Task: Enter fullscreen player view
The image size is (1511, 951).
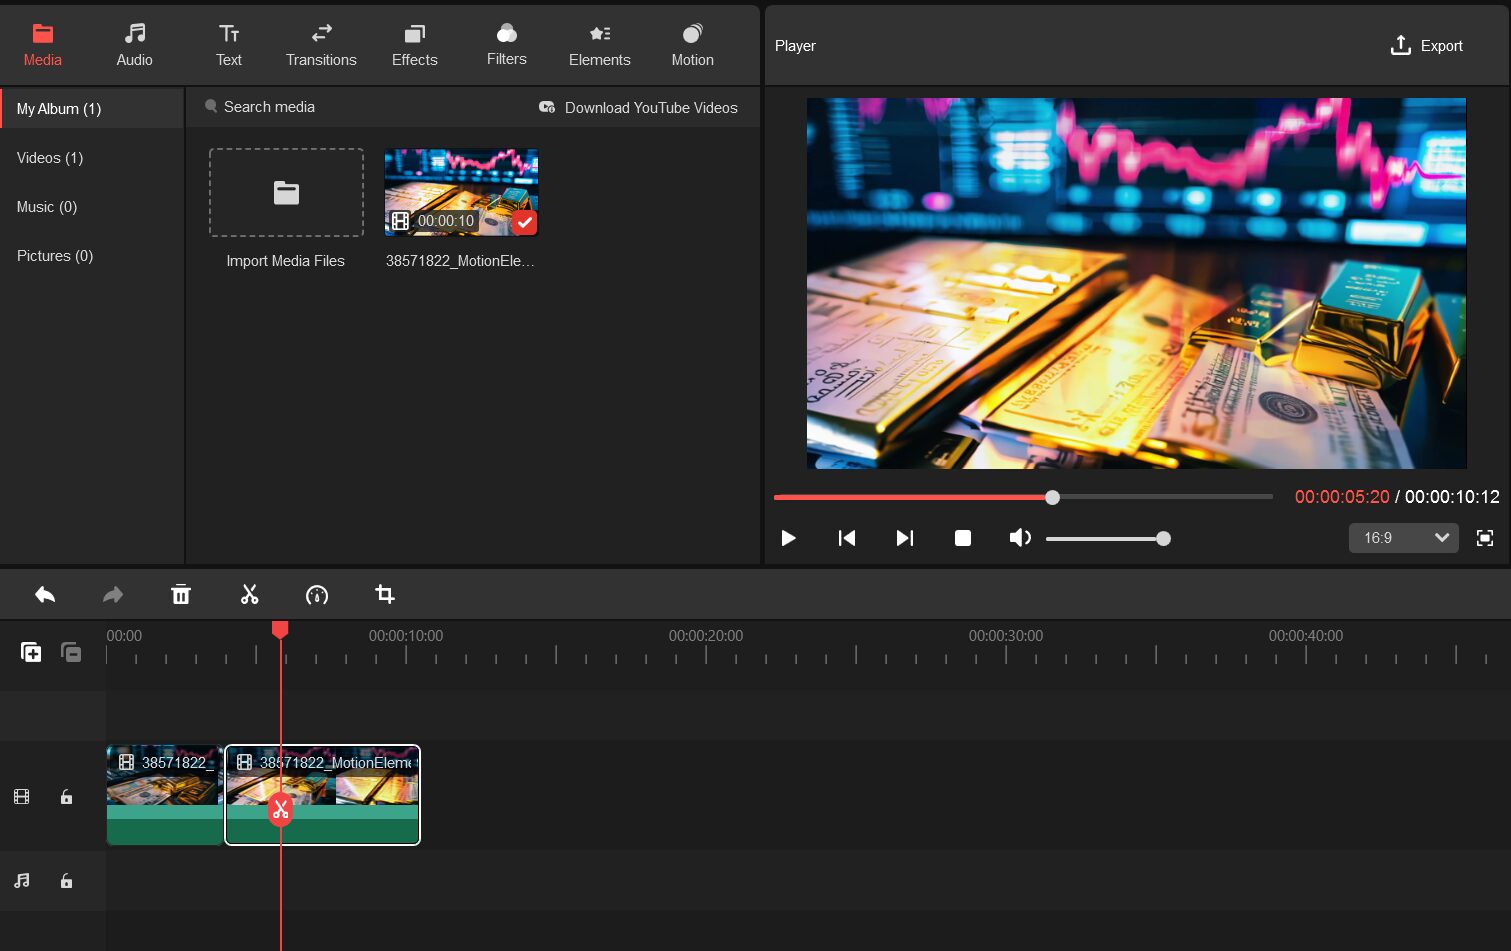Action: point(1485,538)
